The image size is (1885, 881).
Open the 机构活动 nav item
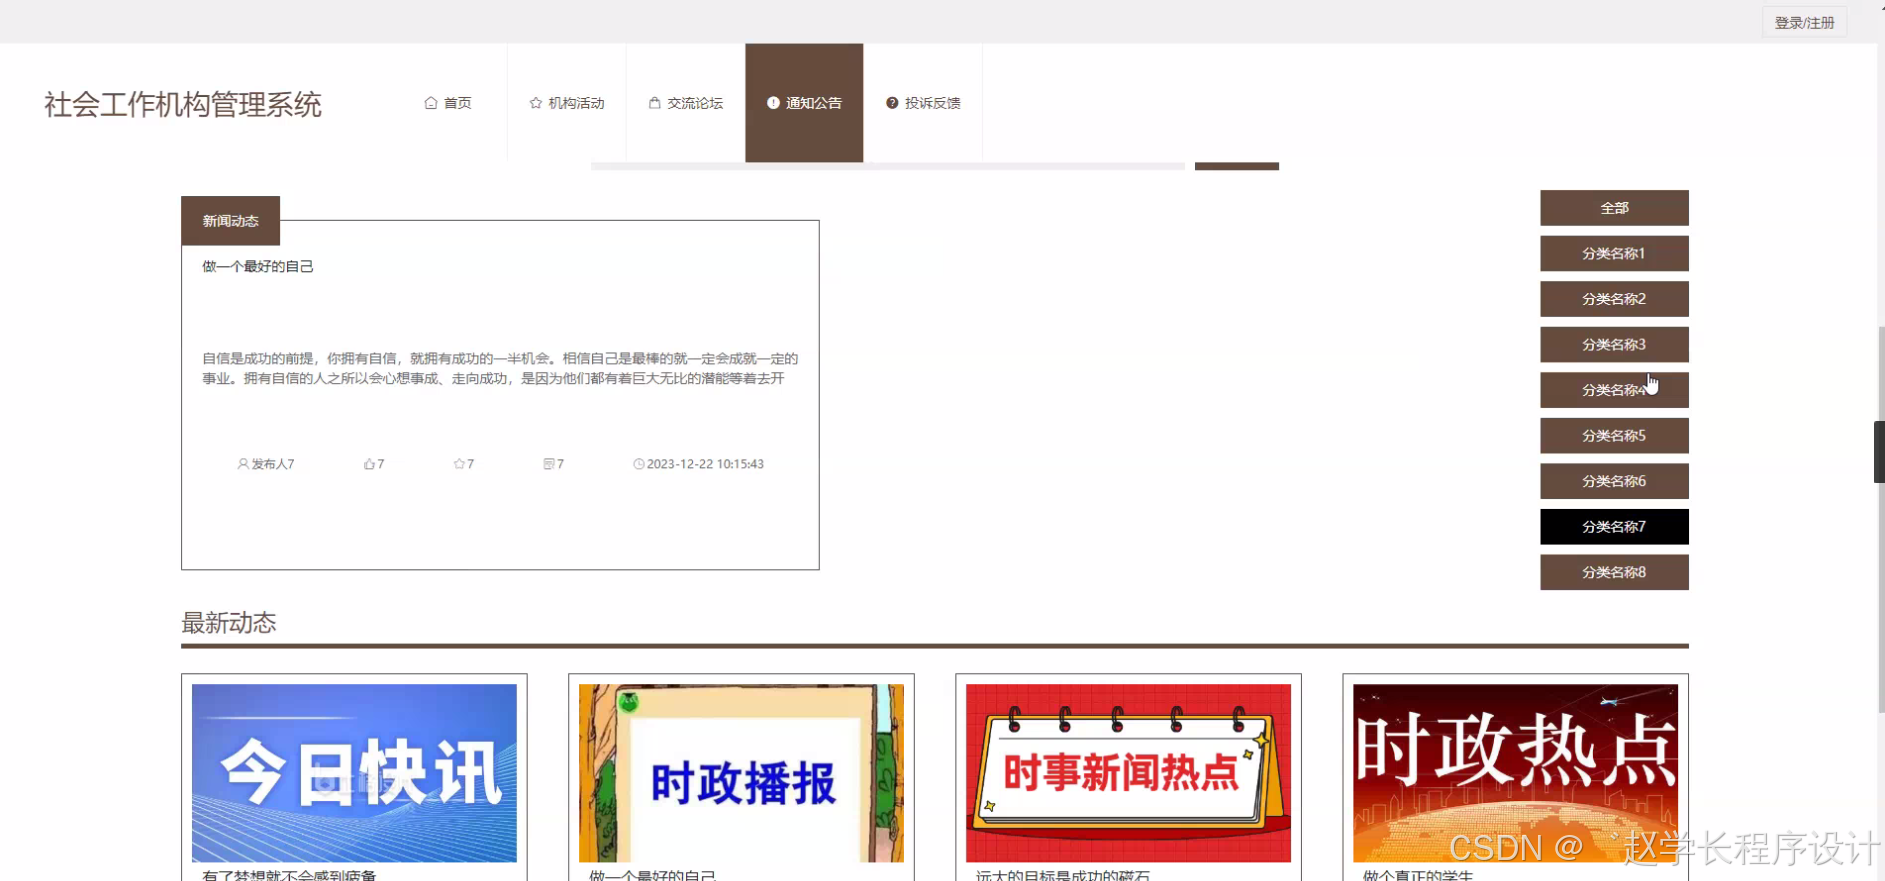click(x=567, y=103)
